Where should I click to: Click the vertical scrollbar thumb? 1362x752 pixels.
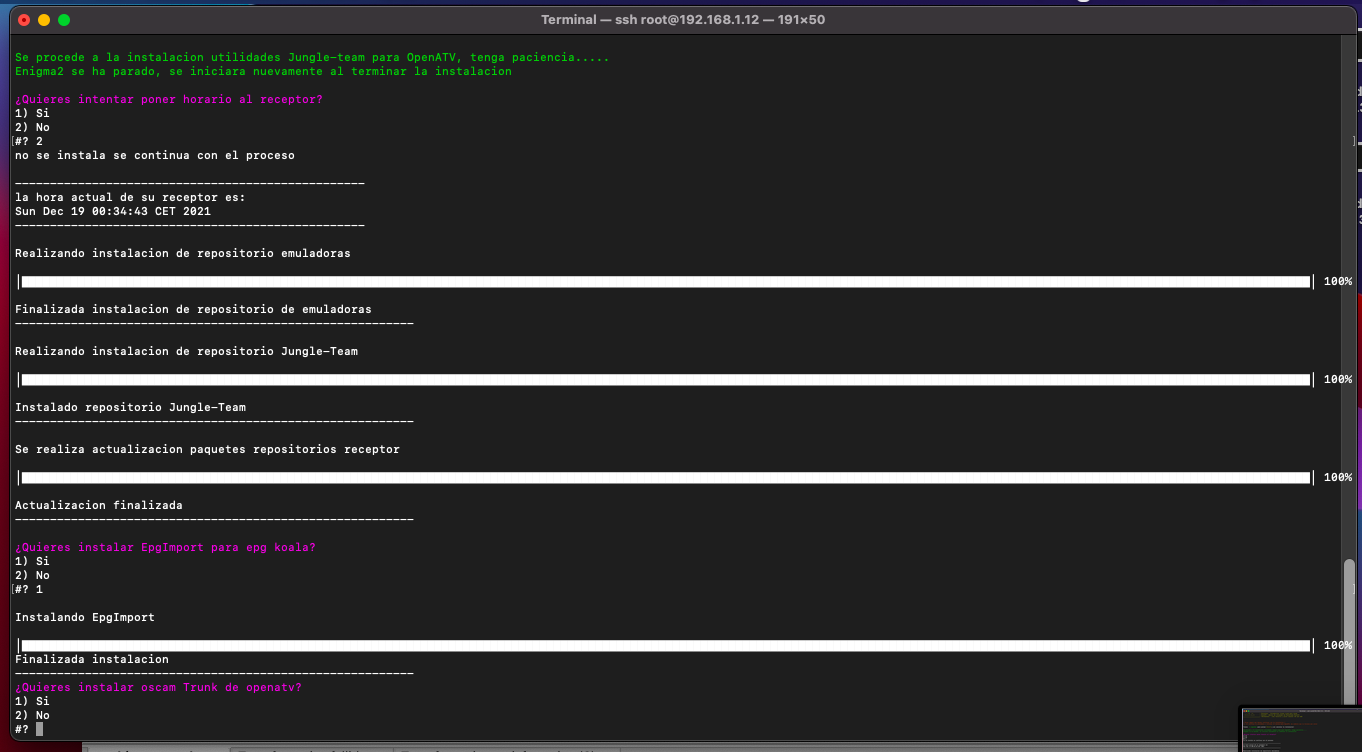point(1349,632)
